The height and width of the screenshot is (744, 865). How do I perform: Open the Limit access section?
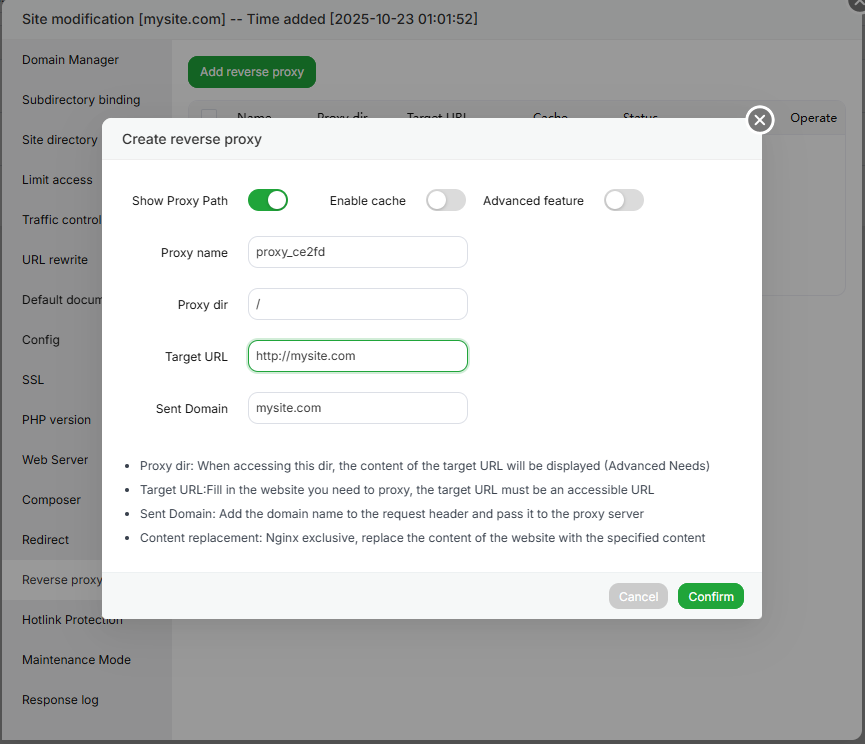click(x=57, y=180)
